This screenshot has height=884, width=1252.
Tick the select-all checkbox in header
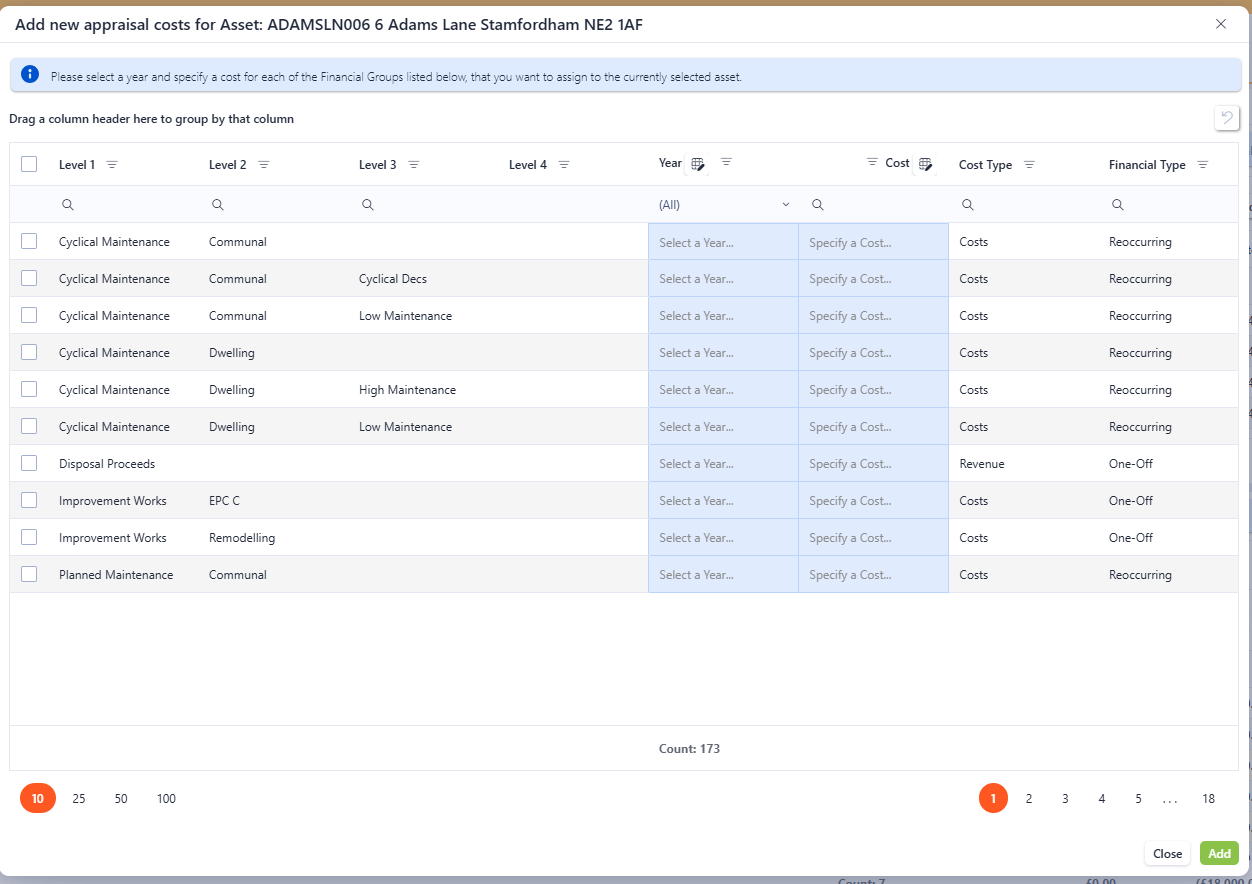coord(29,164)
